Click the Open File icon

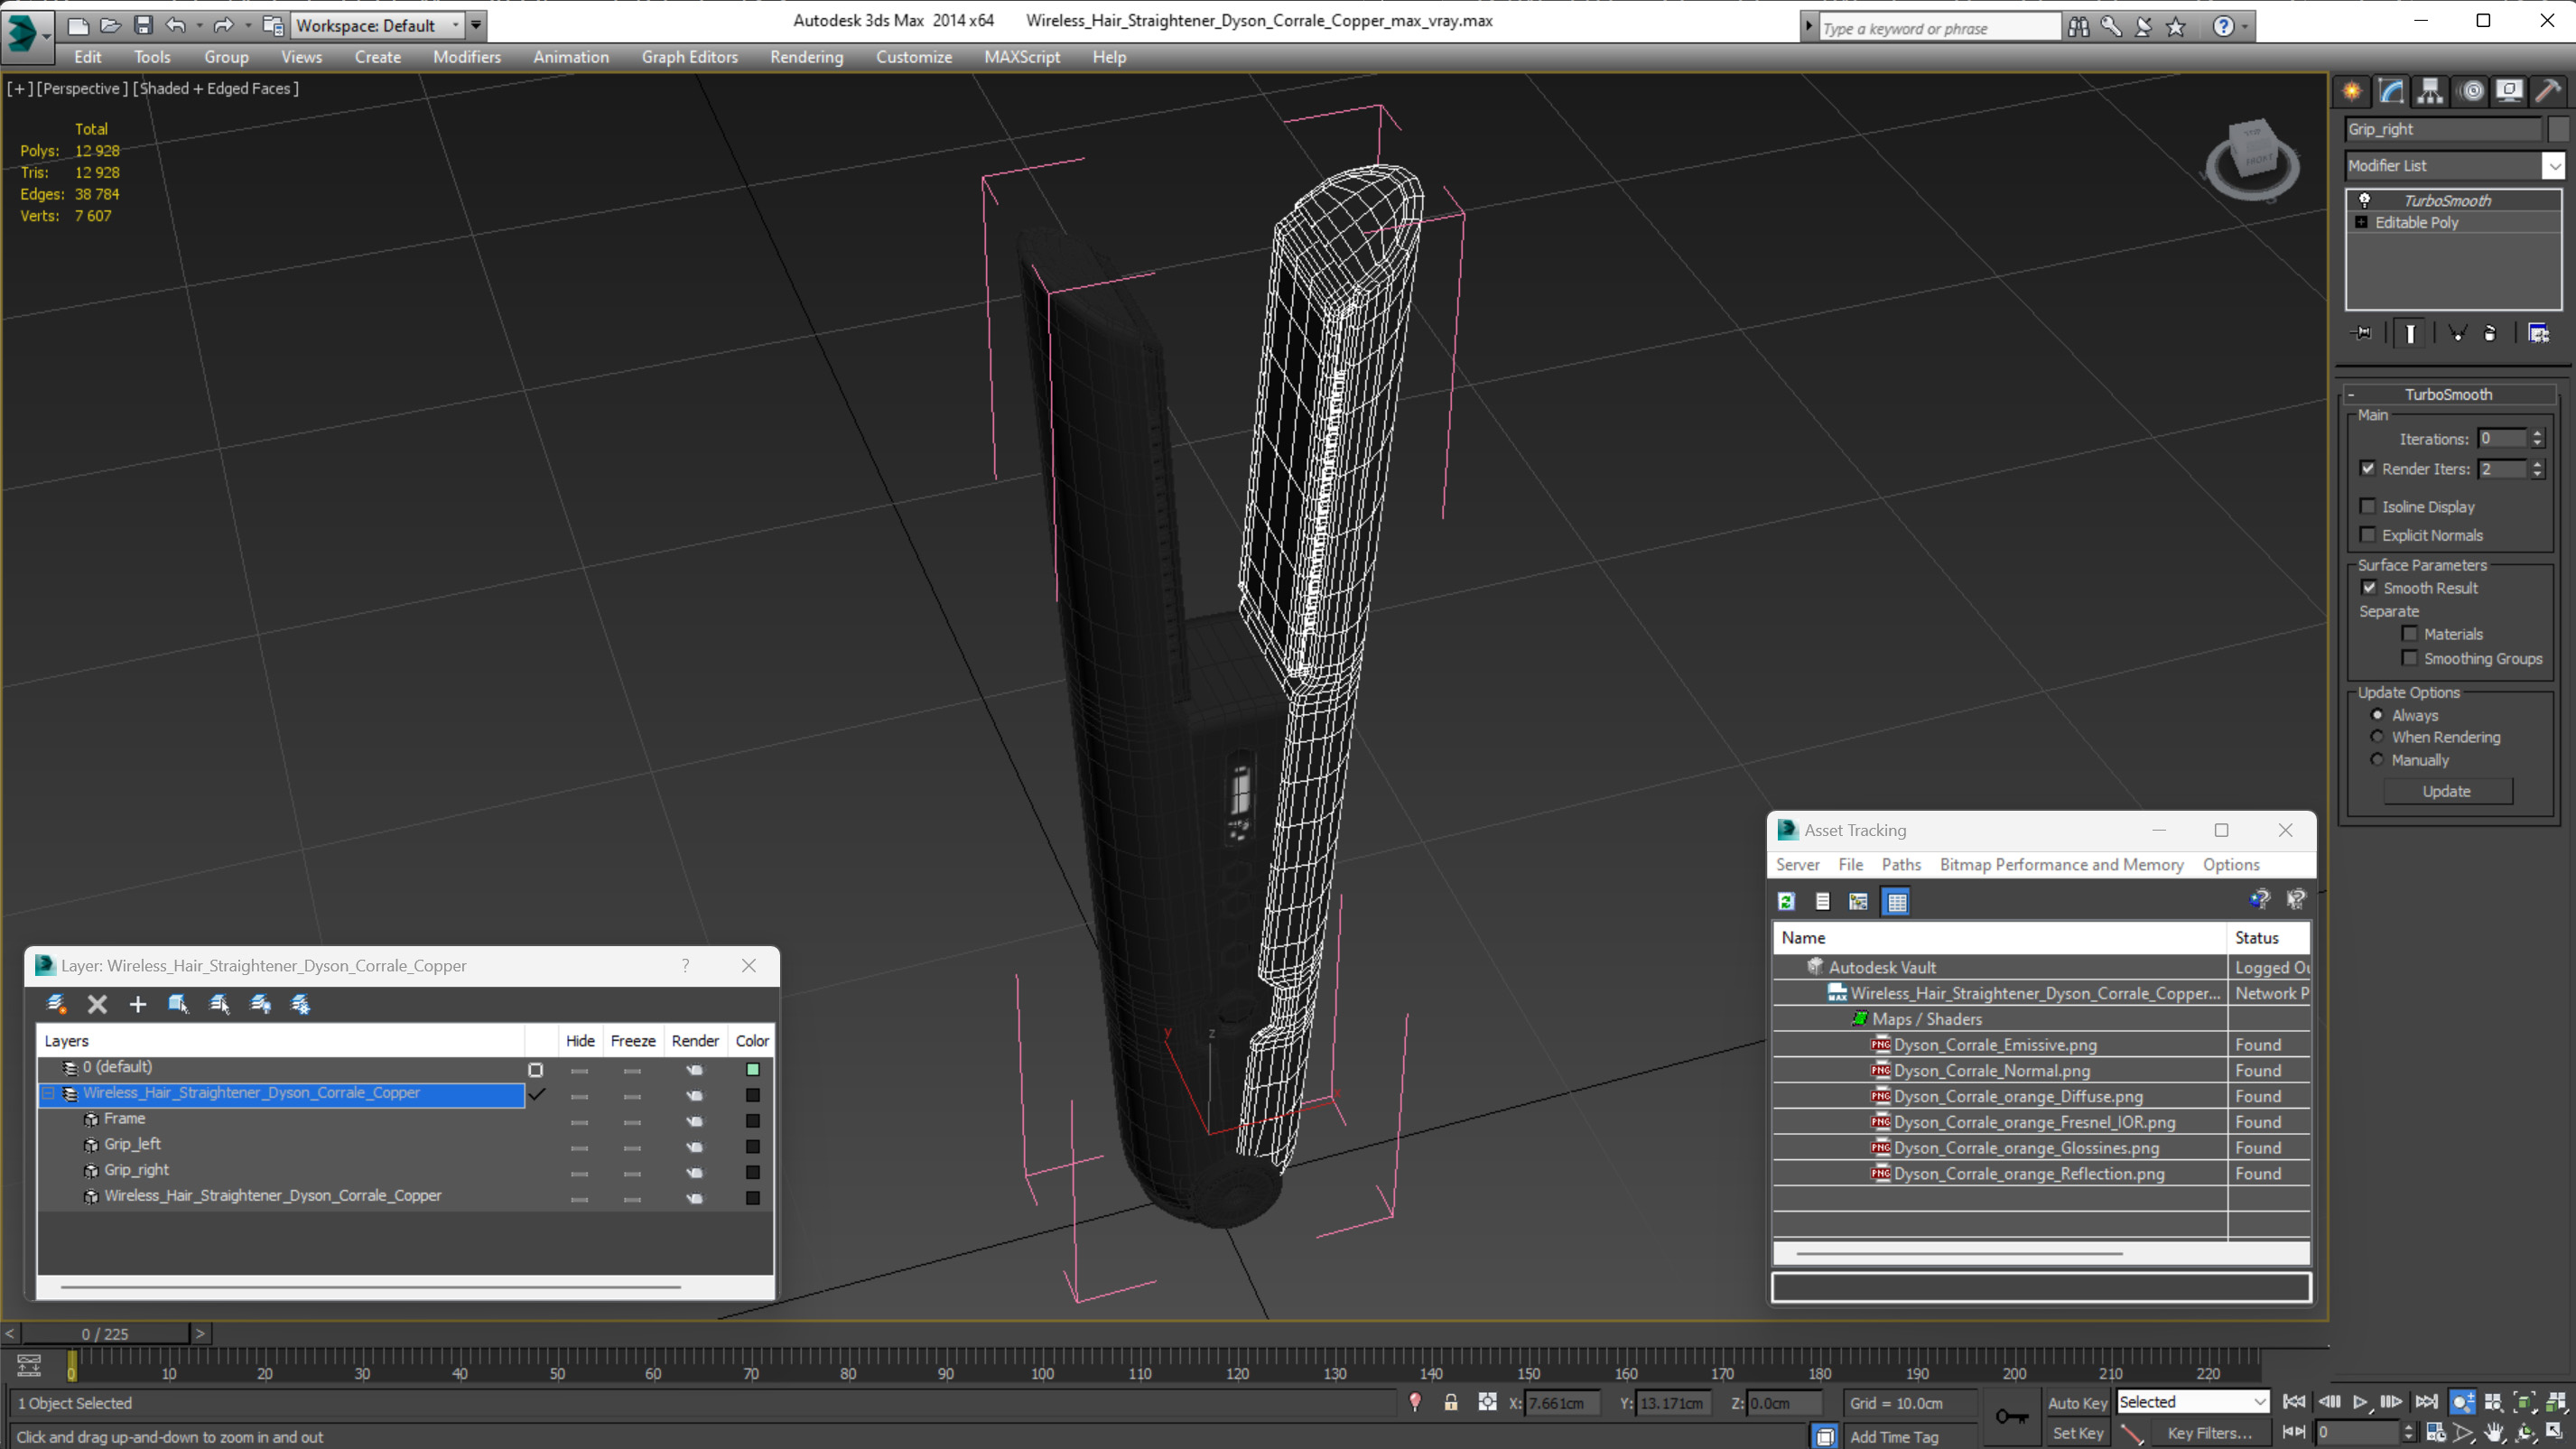(110, 25)
